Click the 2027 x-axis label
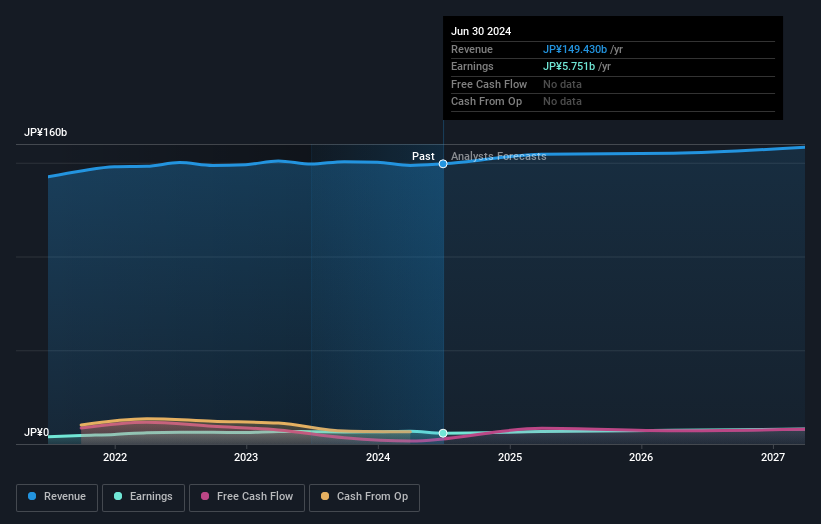Image resolution: width=821 pixels, height=524 pixels. tap(772, 457)
